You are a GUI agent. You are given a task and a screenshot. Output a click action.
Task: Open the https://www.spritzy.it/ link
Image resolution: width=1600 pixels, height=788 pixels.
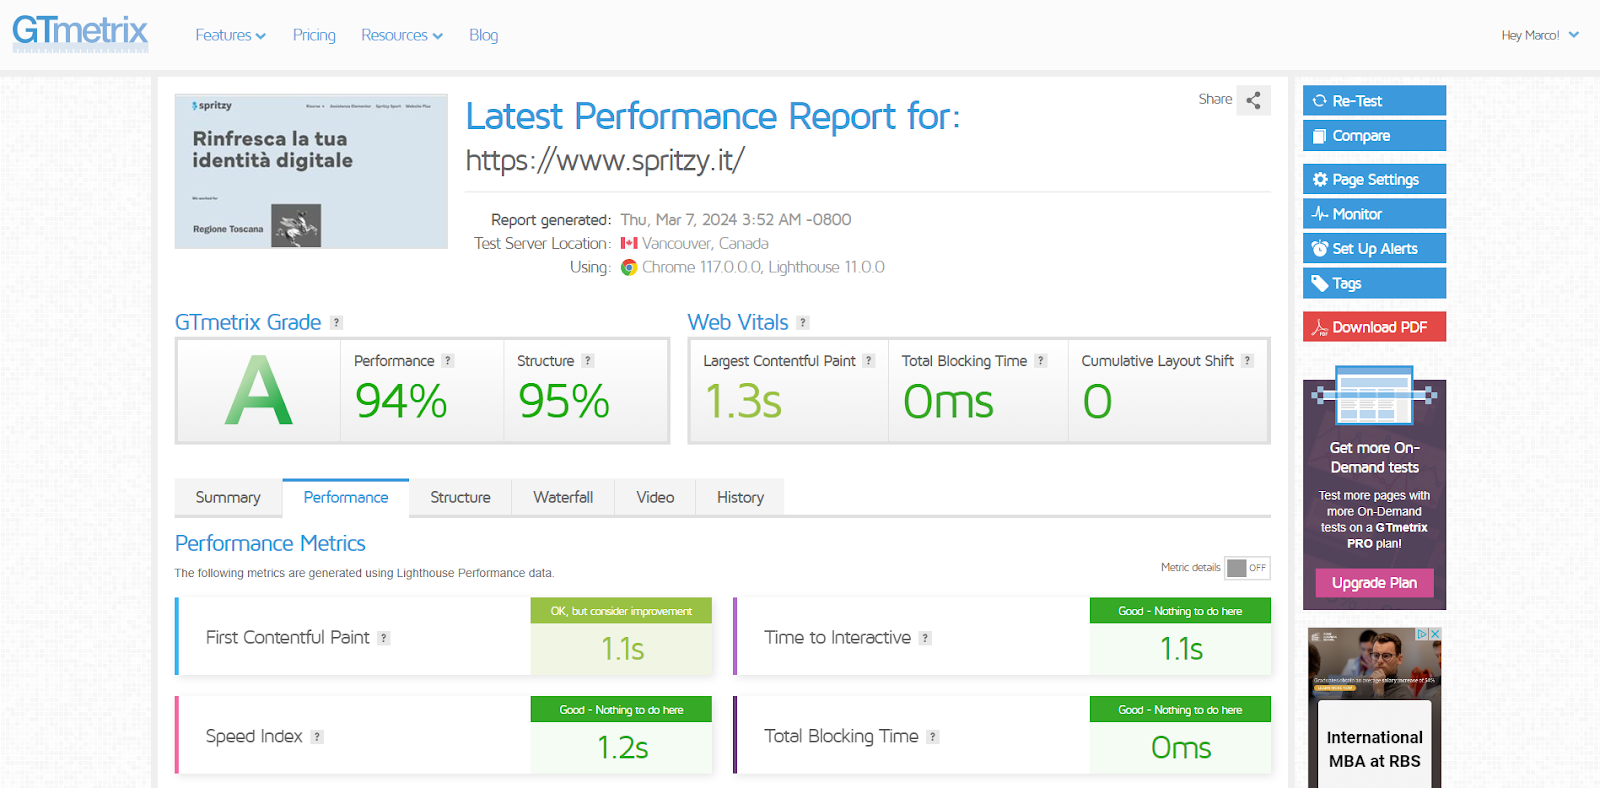pyautogui.click(x=605, y=160)
